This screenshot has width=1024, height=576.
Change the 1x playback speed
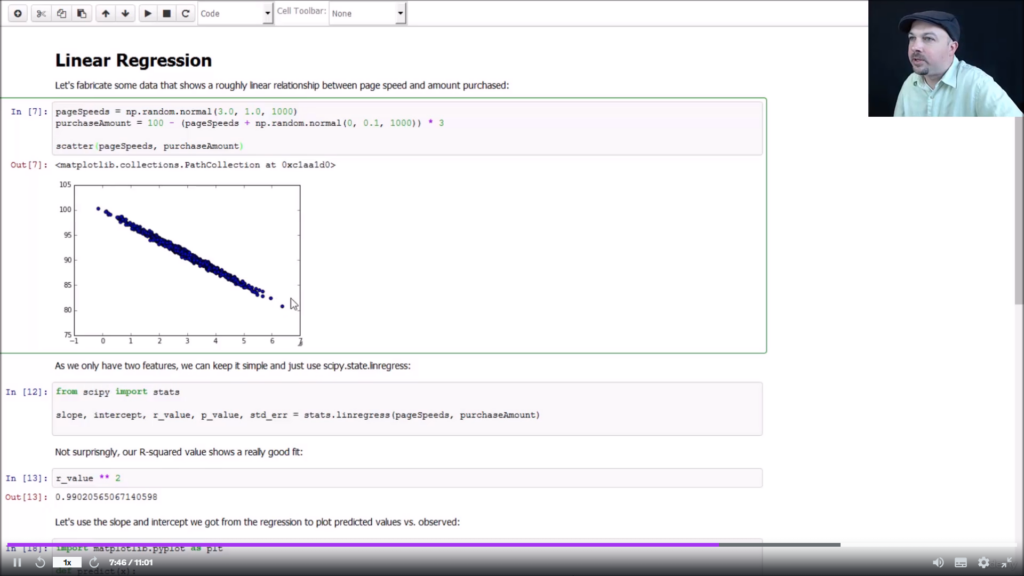[x=67, y=562]
